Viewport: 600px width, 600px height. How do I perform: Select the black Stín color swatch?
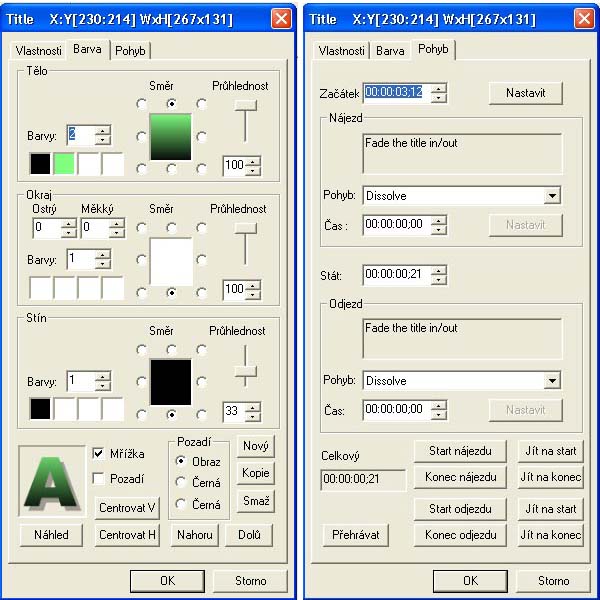pyautogui.click(x=40, y=409)
